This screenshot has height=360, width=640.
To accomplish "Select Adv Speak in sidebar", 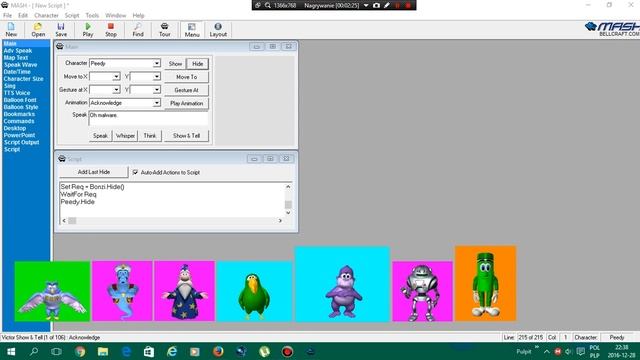I will (18, 51).
